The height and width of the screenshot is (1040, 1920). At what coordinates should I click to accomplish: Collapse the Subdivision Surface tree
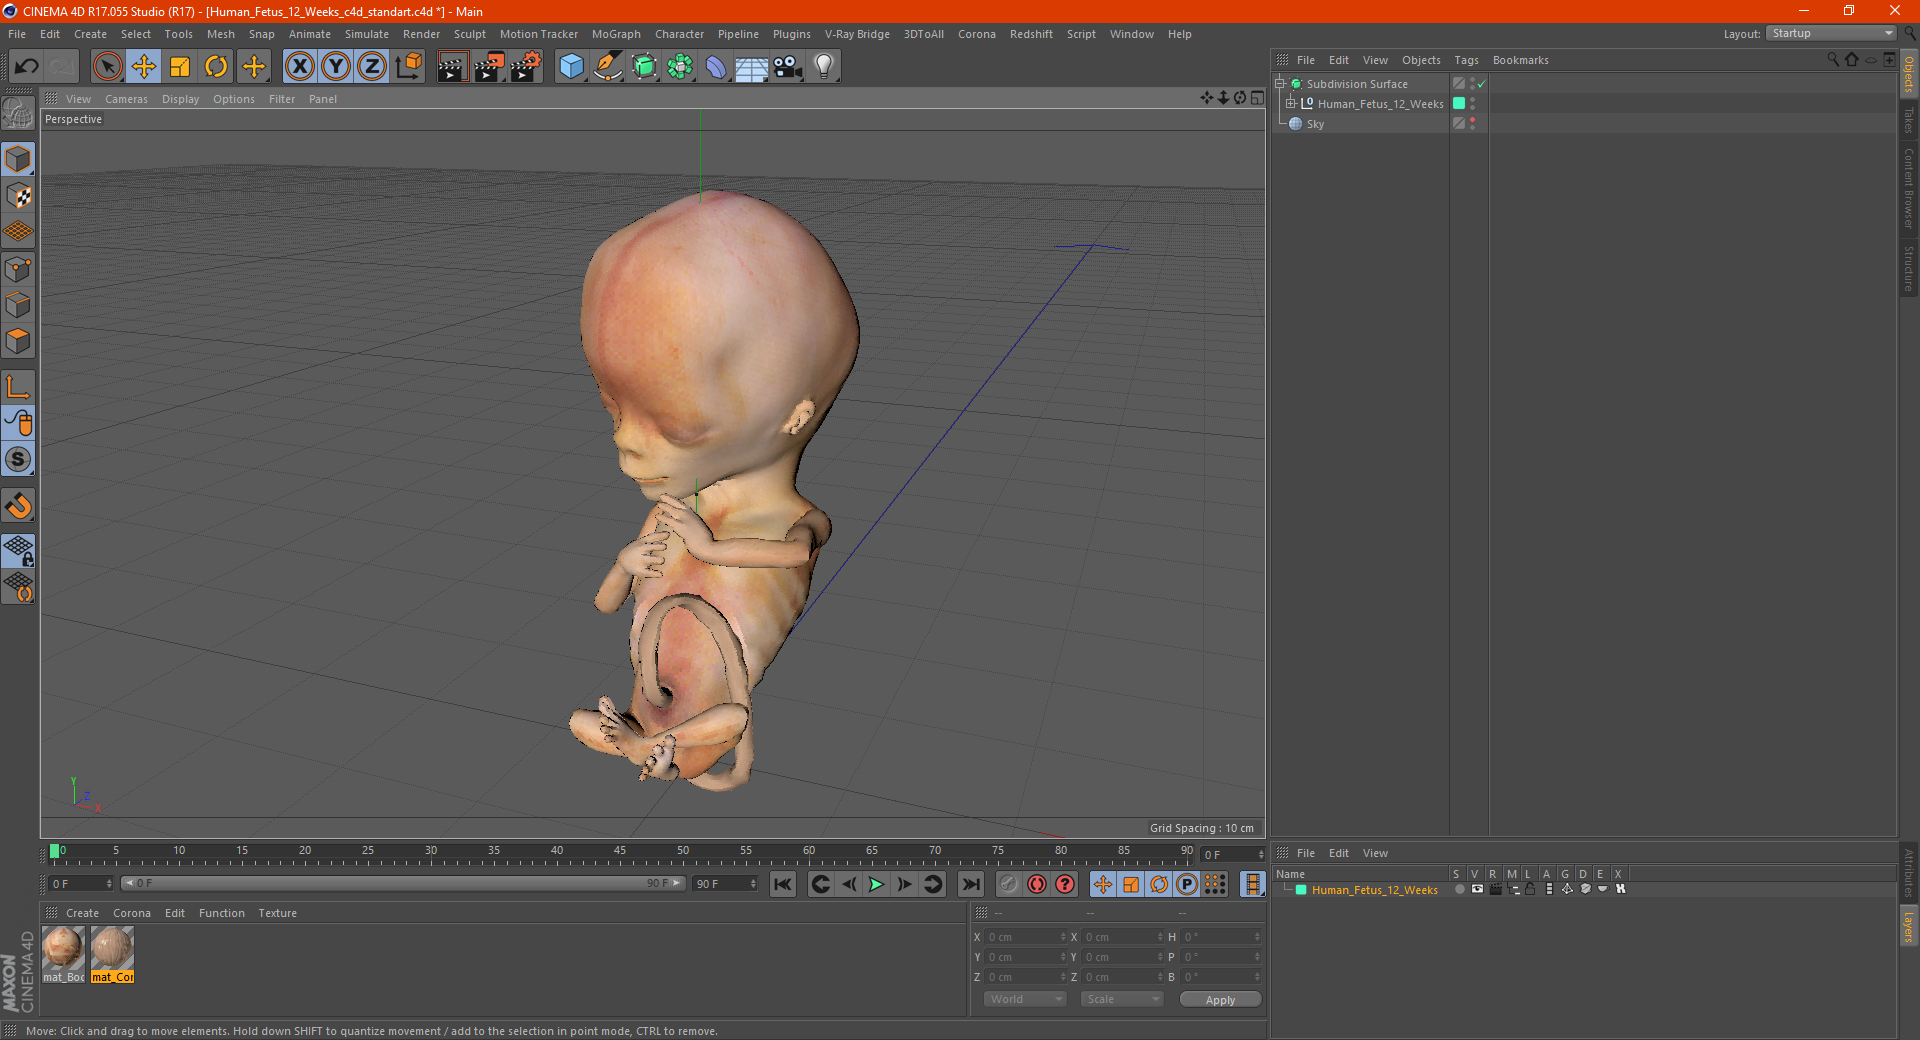[1279, 84]
